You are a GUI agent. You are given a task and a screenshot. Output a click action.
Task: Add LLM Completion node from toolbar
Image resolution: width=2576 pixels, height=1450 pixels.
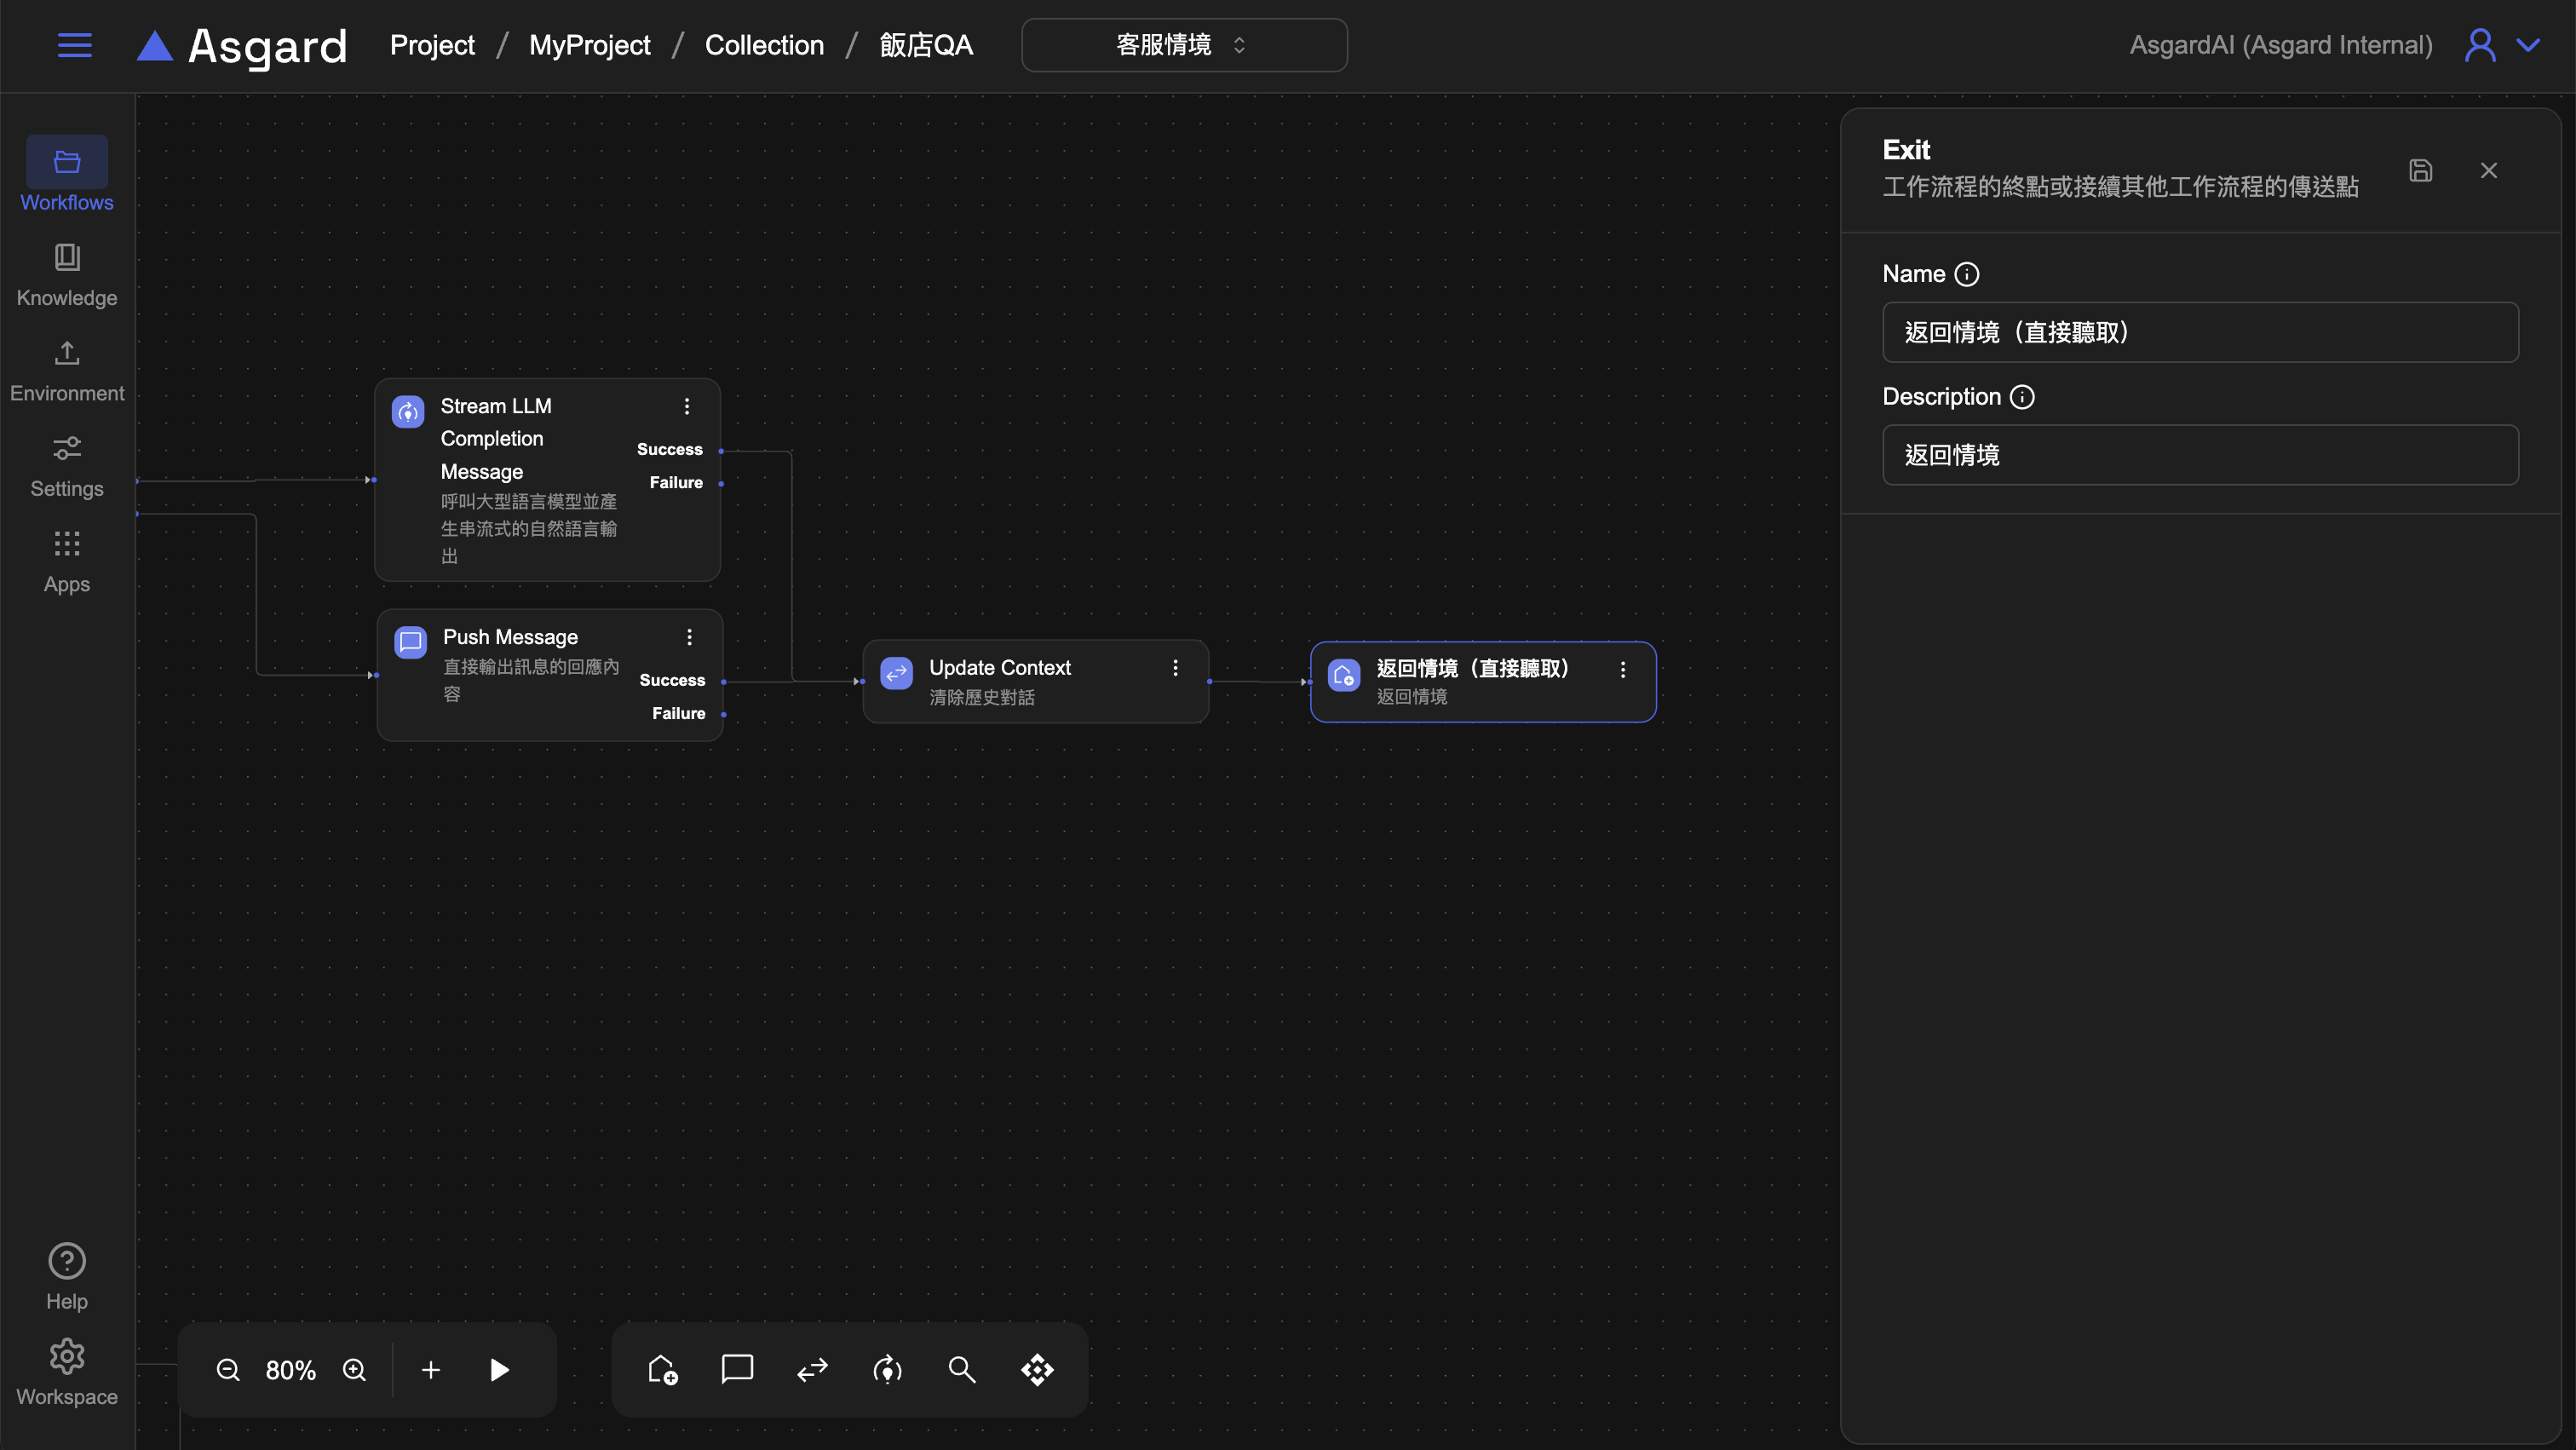(x=887, y=1369)
